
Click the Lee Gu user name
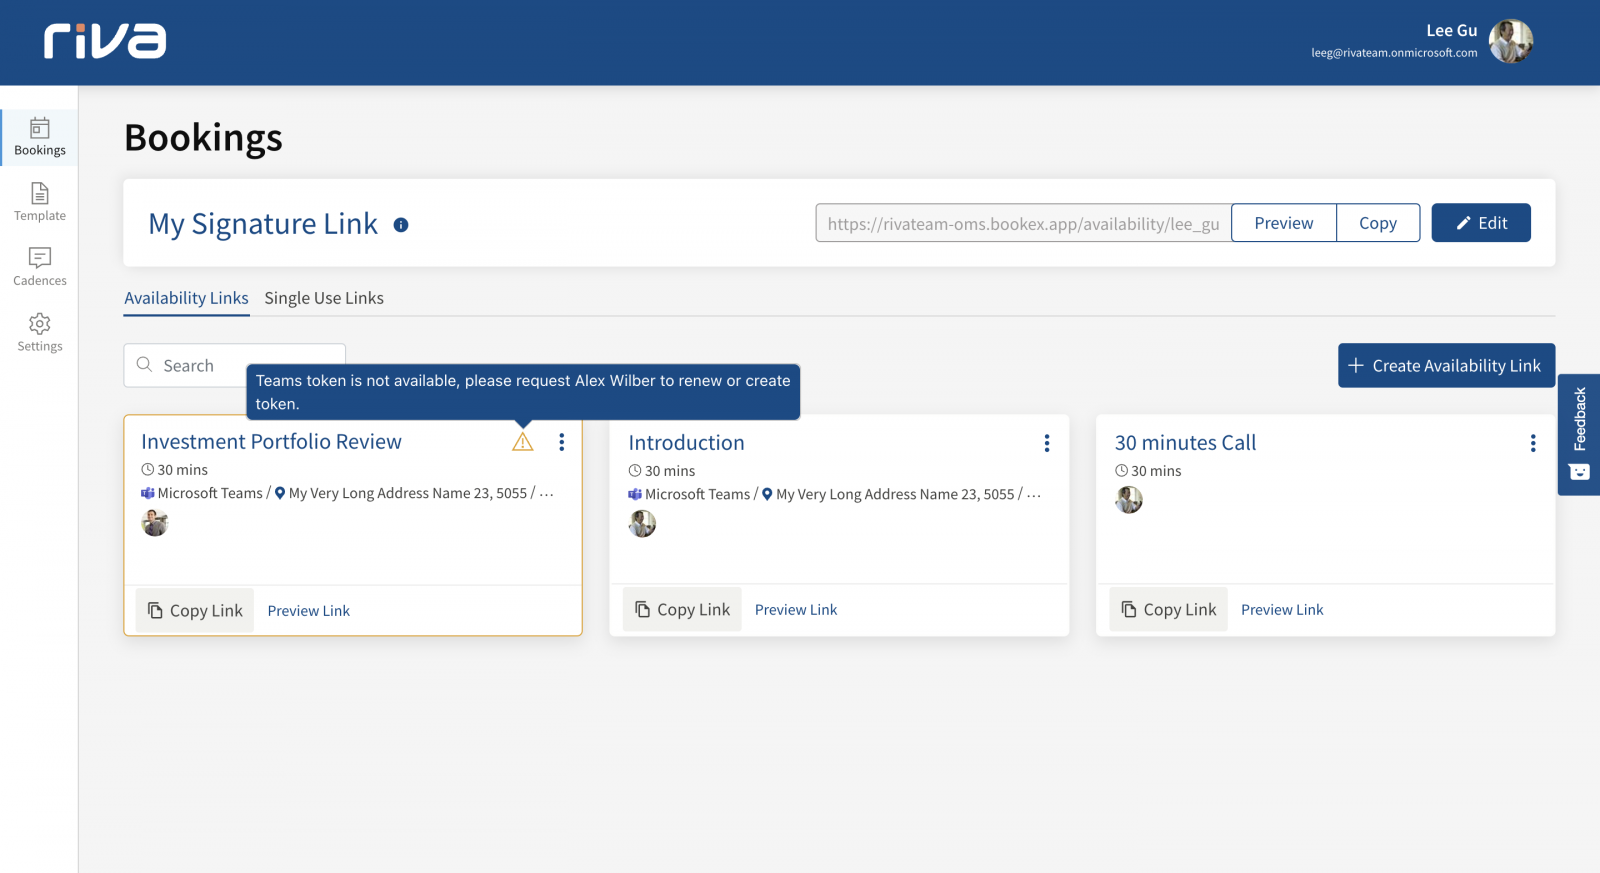(x=1451, y=30)
